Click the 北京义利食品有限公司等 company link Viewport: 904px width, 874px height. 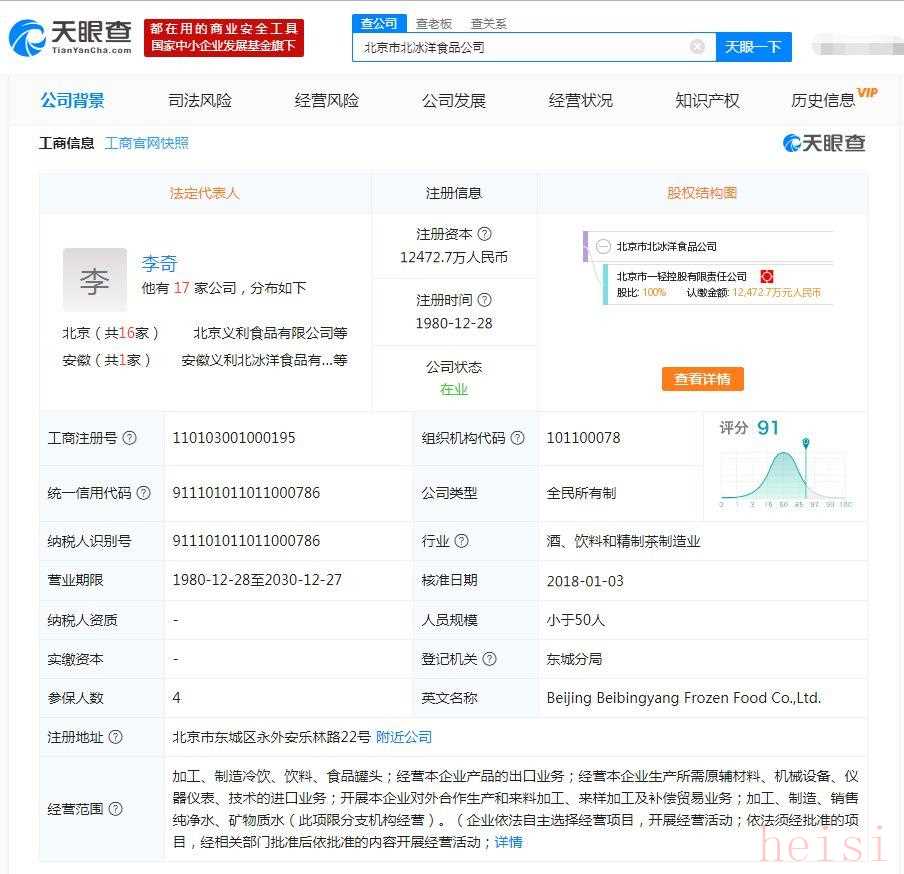(270, 333)
